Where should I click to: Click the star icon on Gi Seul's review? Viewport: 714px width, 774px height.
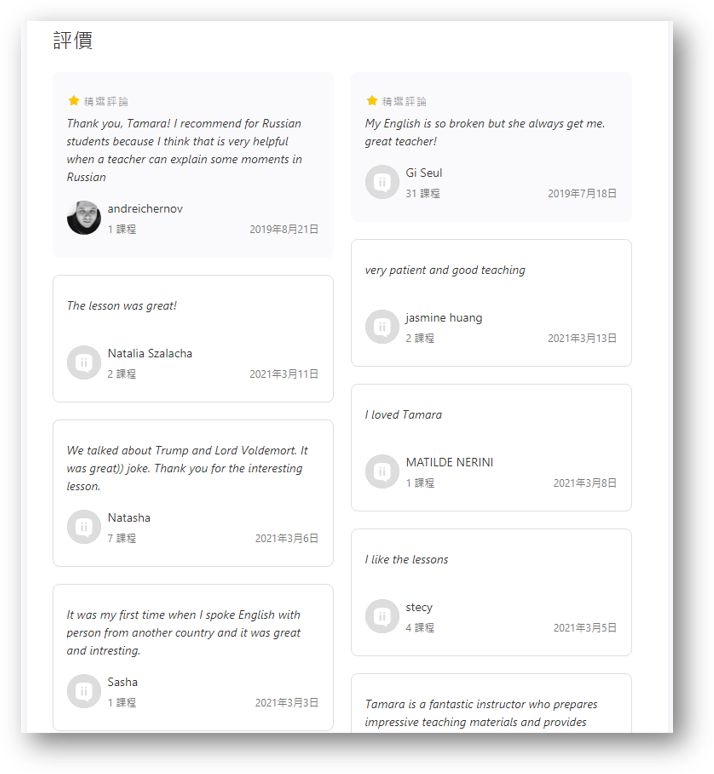(372, 101)
